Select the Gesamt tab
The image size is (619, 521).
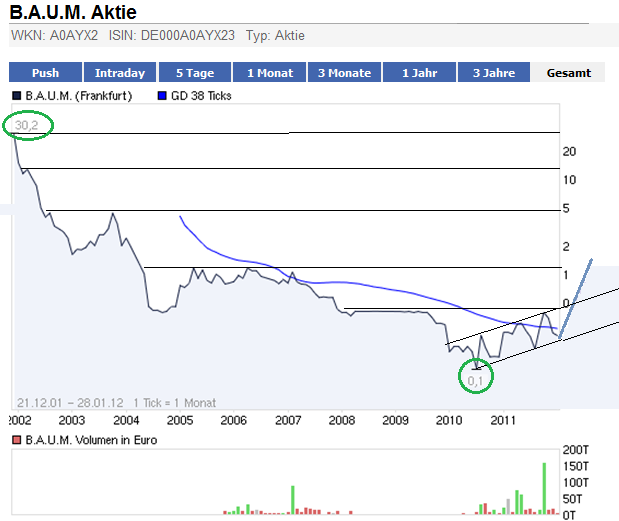568,73
